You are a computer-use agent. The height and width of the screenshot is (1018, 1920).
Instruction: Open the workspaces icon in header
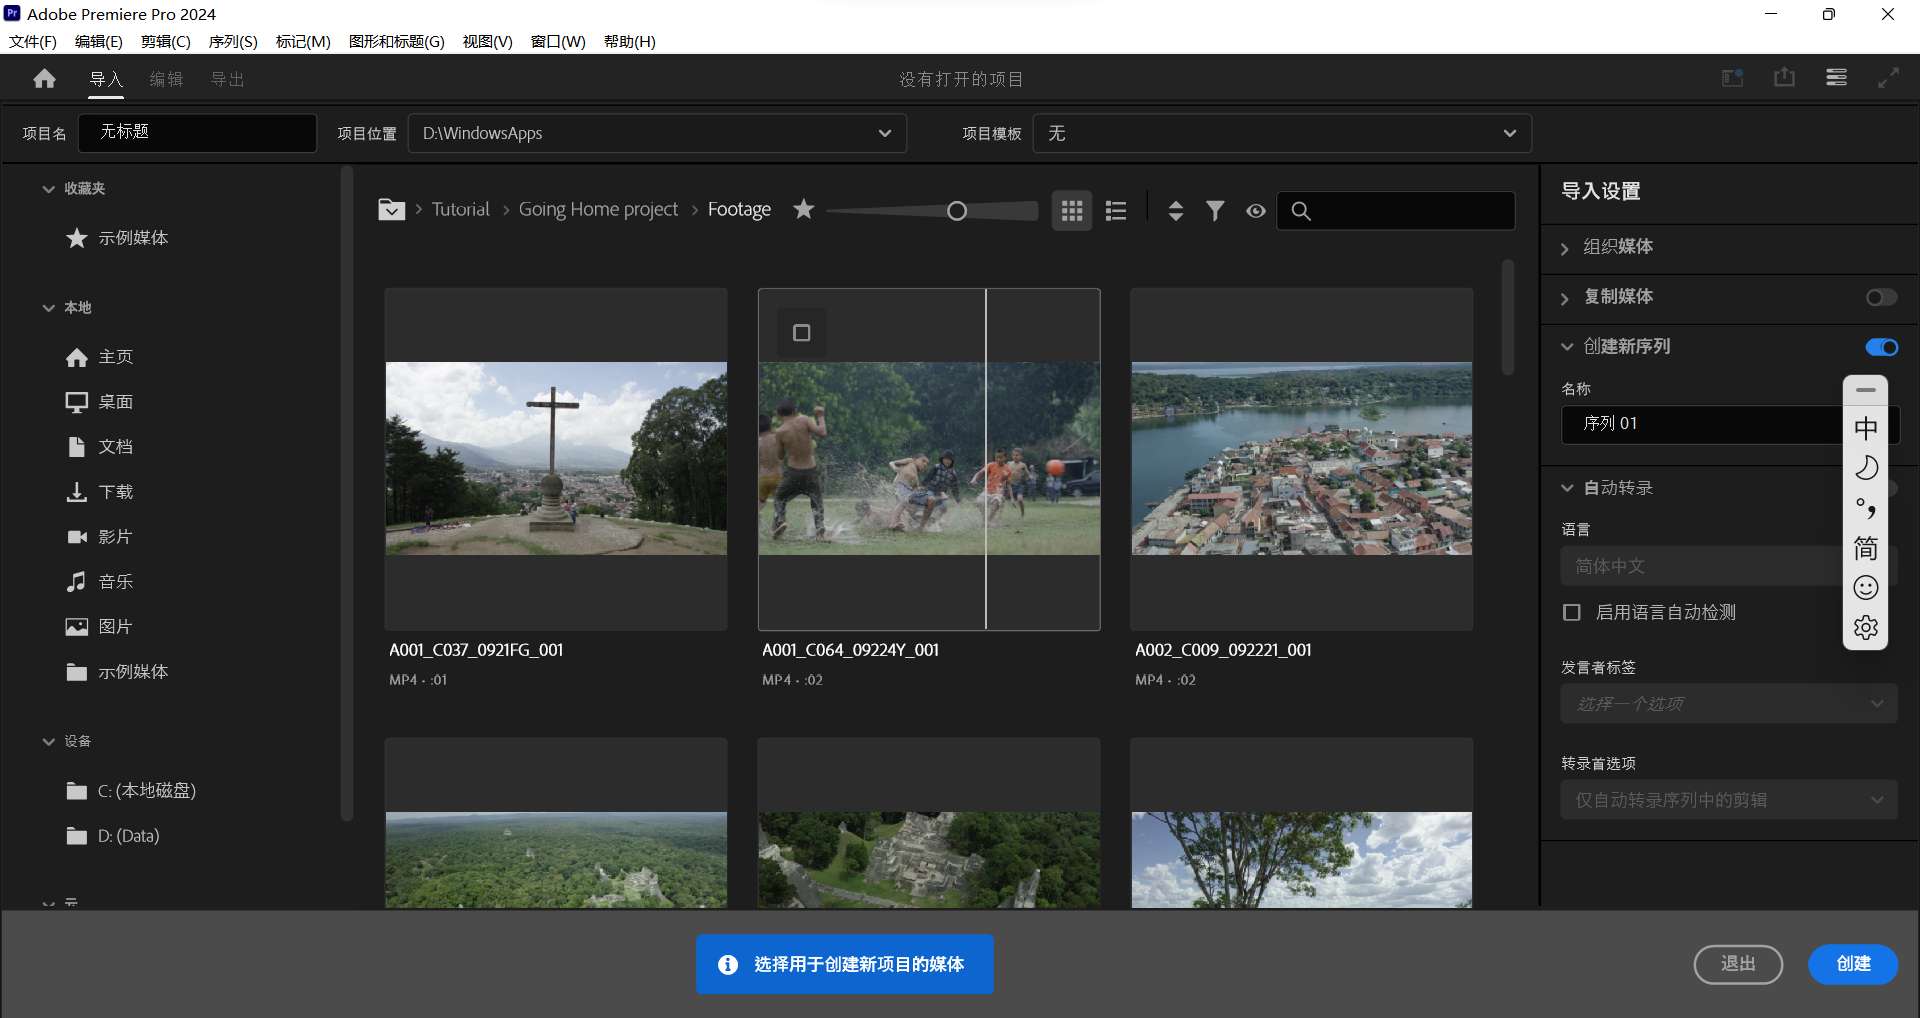point(1733,78)
